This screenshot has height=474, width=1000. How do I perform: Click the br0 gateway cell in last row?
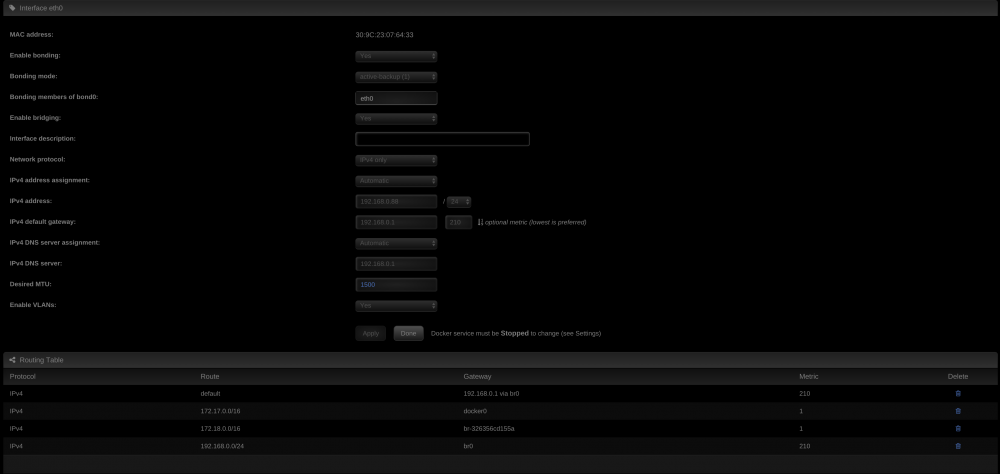468,446
